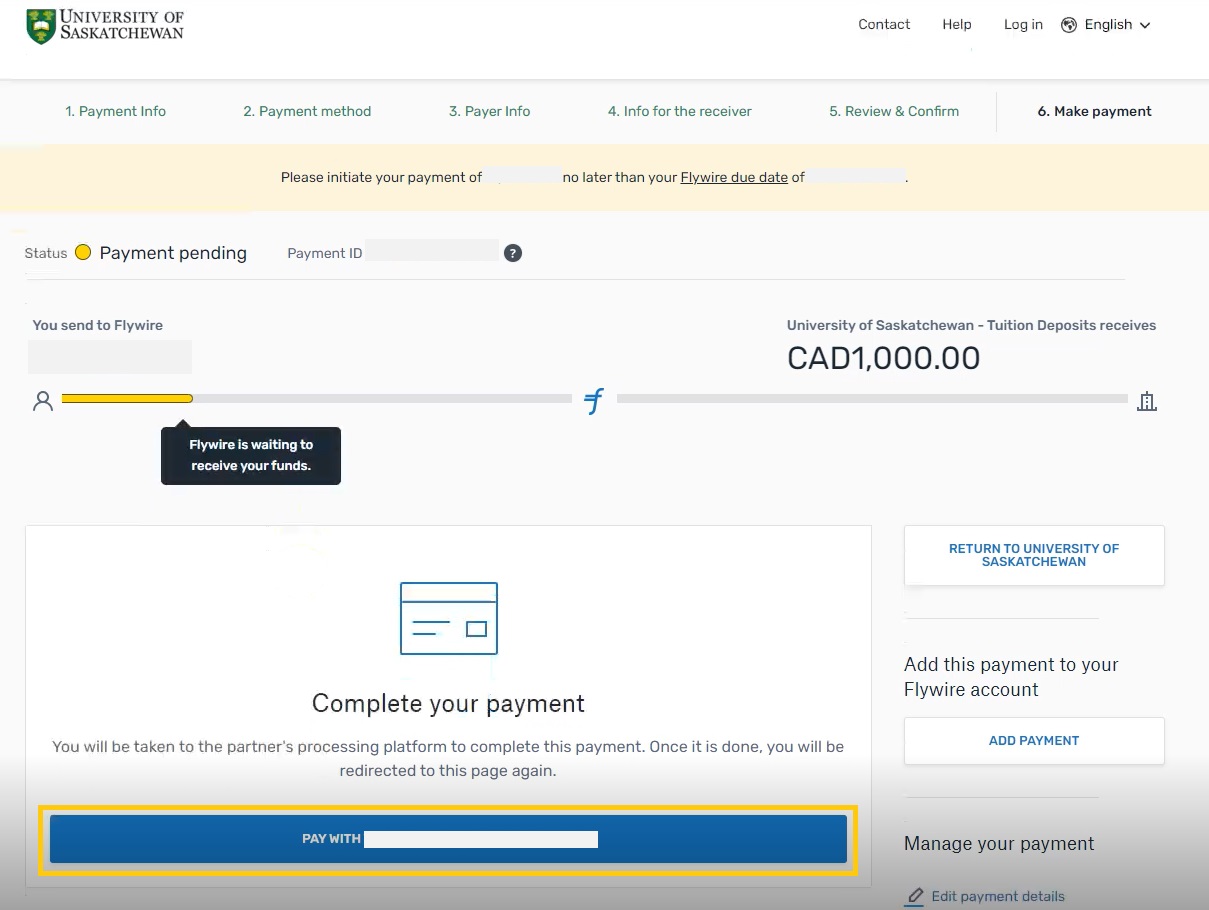Click 'Add this payment to your Flywire account' text
Image resolution: width=1209 pixels, height=910 pixels.
[x=1011, y=677]
